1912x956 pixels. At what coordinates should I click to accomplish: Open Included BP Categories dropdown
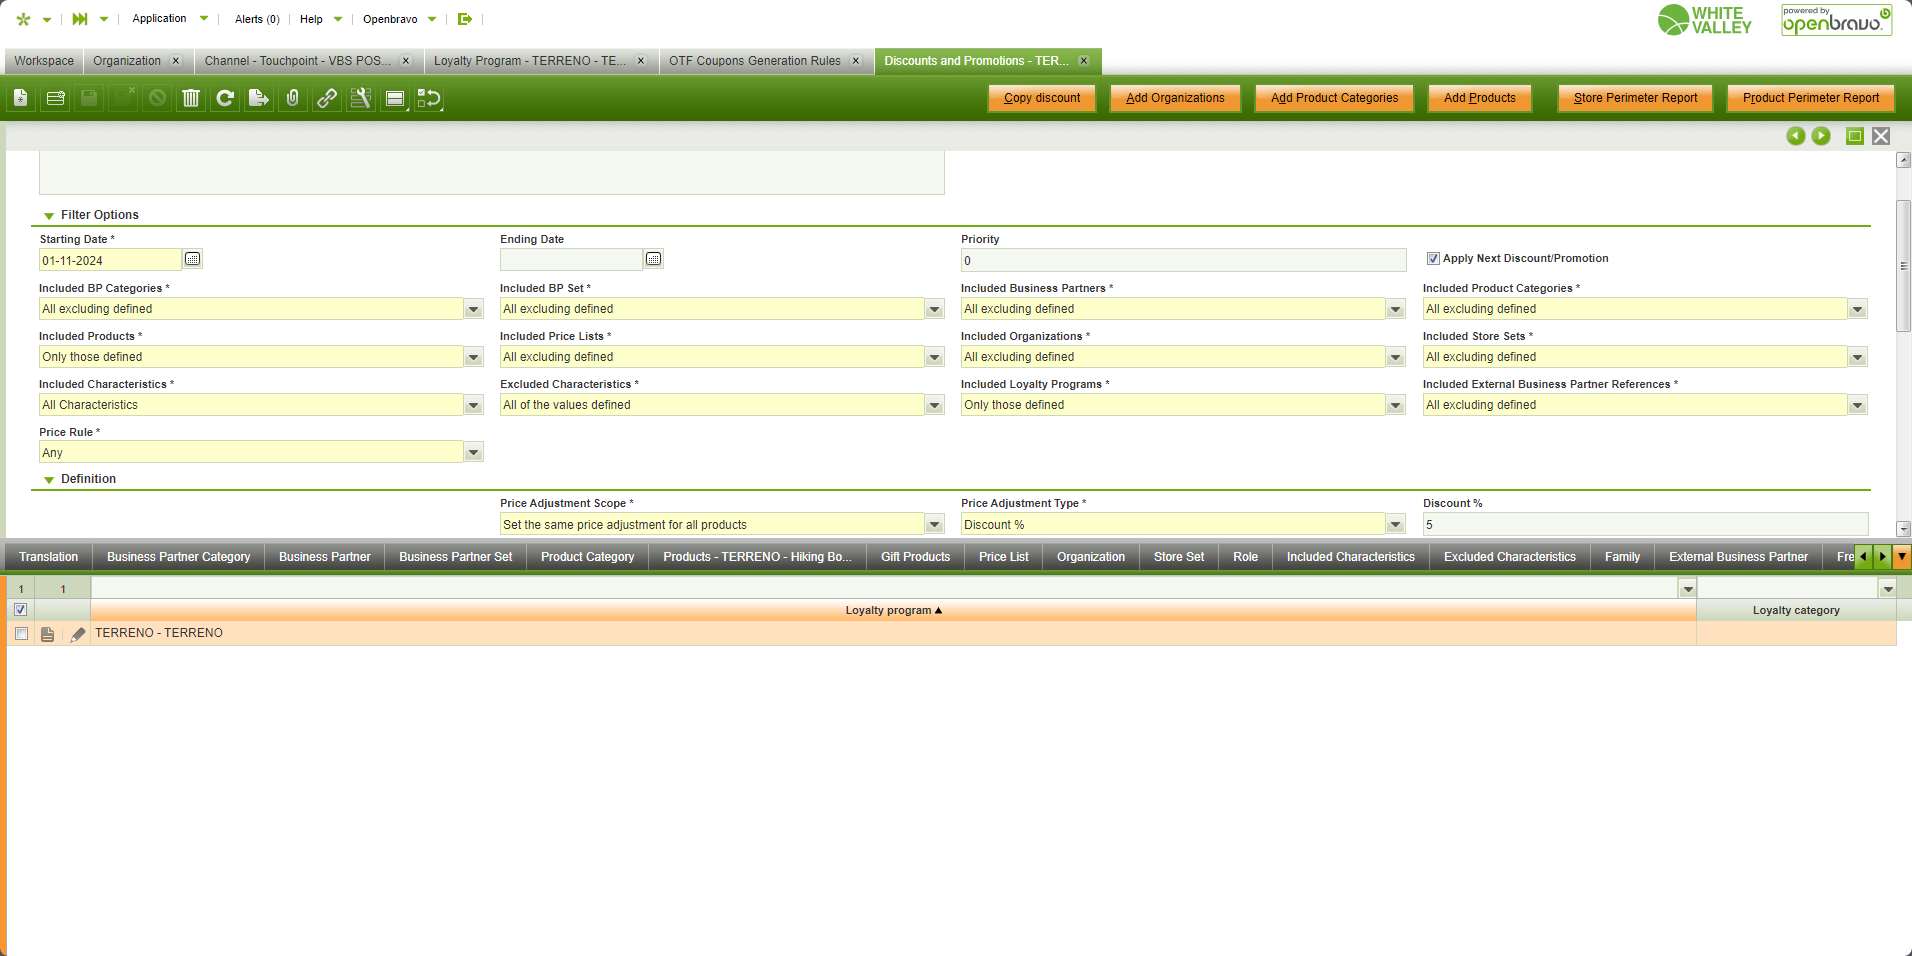tap(474, 309)
